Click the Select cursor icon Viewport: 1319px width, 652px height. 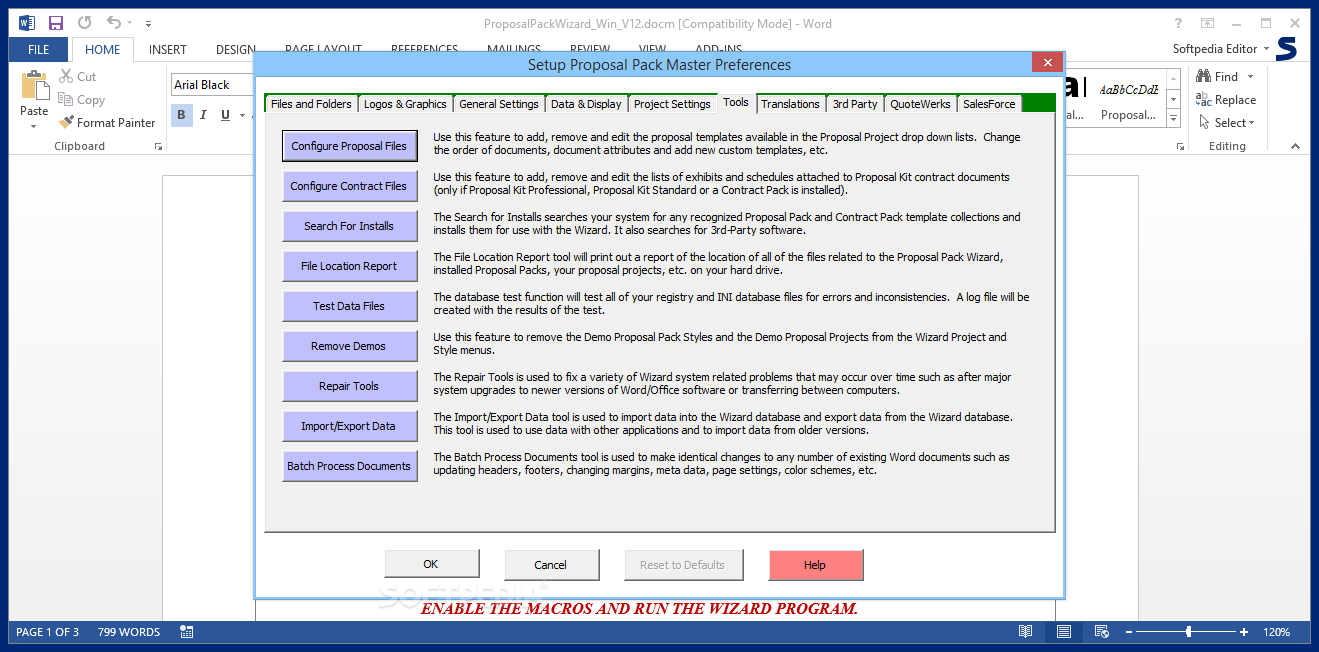coord(1204,122)
